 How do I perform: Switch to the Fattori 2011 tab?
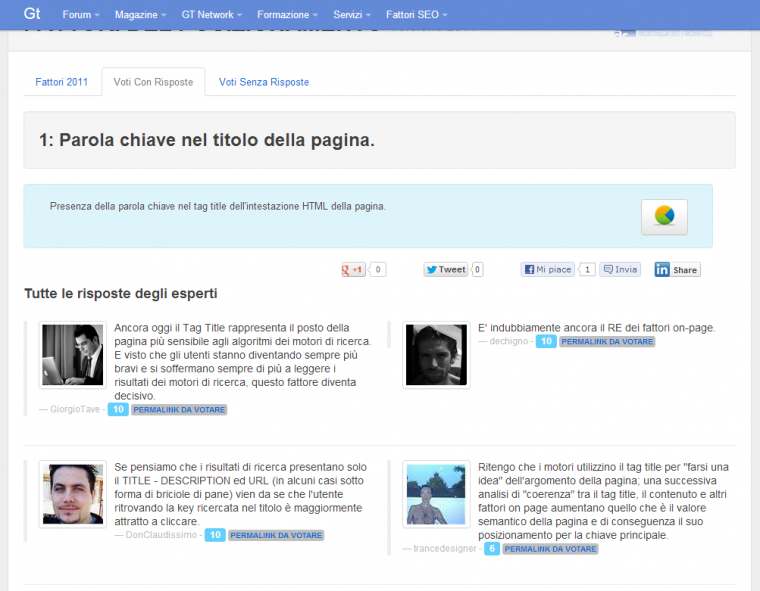tap(62, 82)
